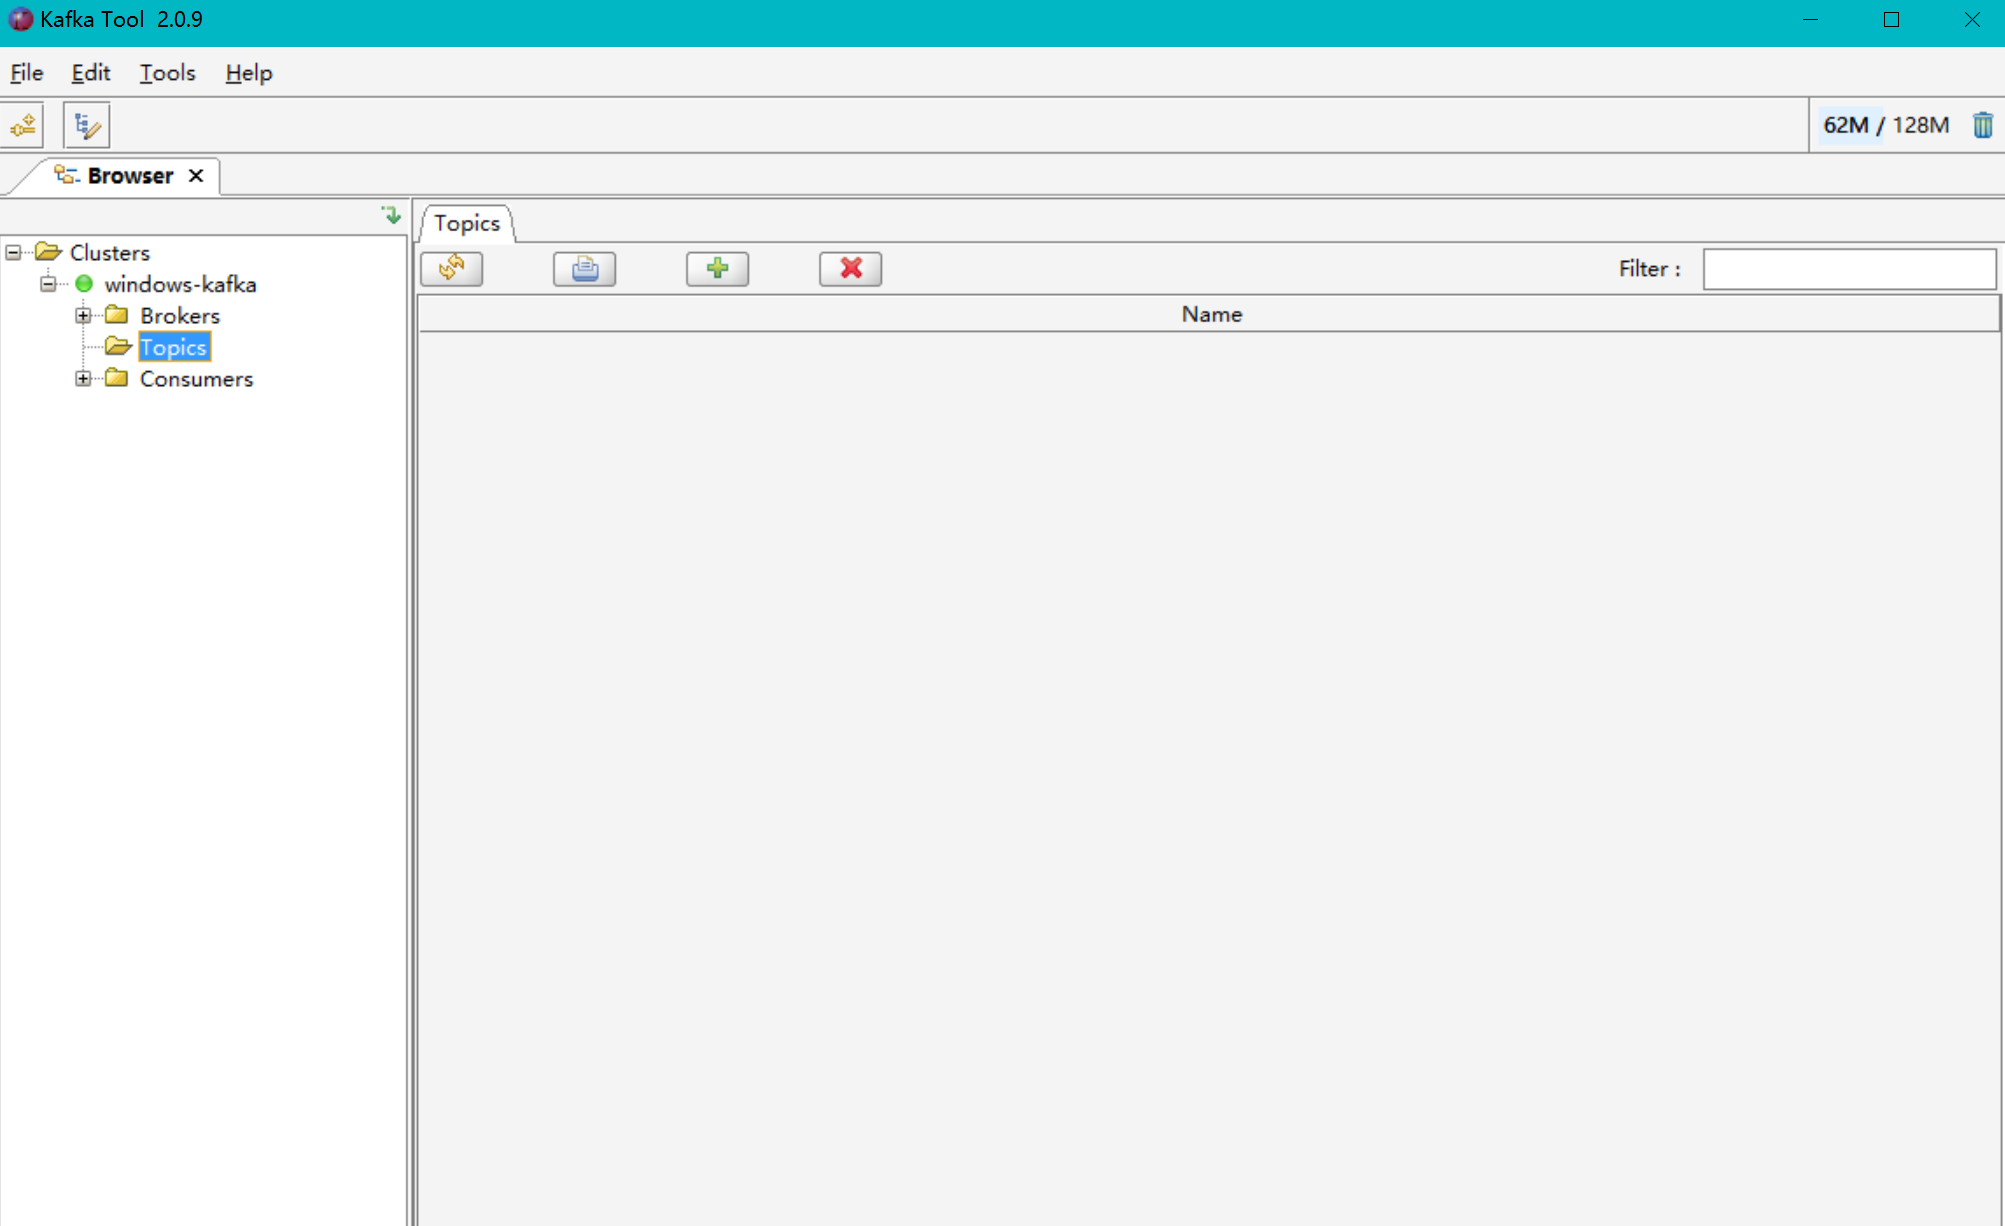
Task: Click into the Filter text field
Action: 1849,269
